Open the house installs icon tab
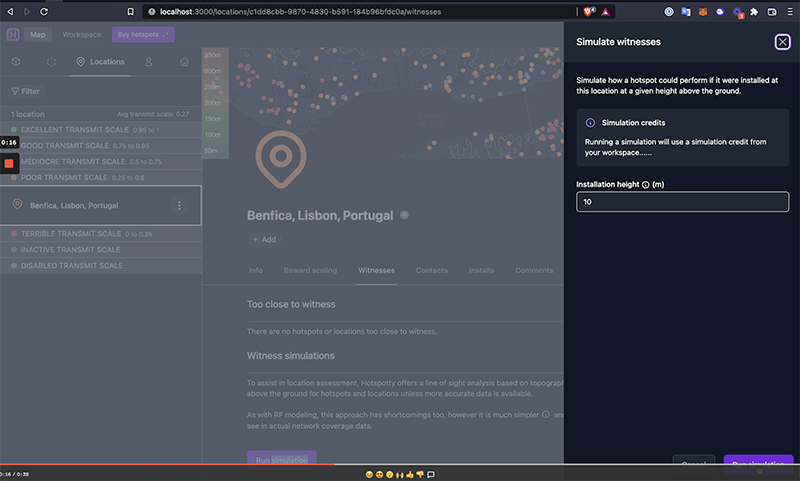The width and height of the screenshot is (800, 481). 184,62
